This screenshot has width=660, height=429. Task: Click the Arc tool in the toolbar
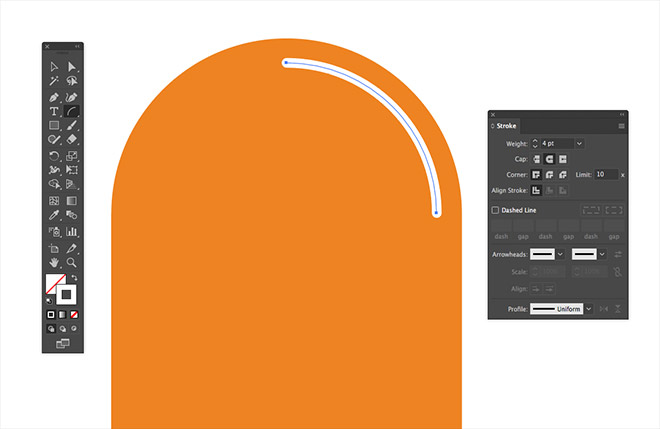pos(72,111)
